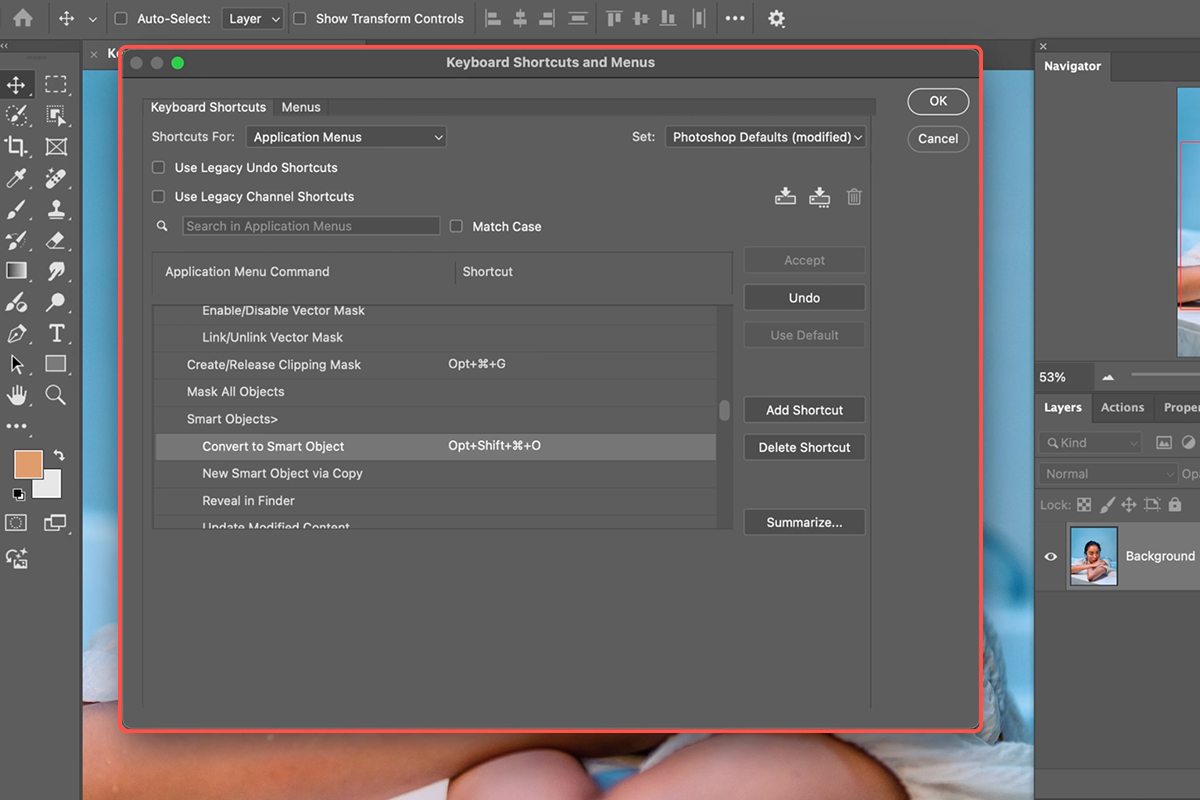Image resolution: width=1200 pixels, height=800 pixels.
Task: Click the align left edges icon
Action: pos(493,18)
